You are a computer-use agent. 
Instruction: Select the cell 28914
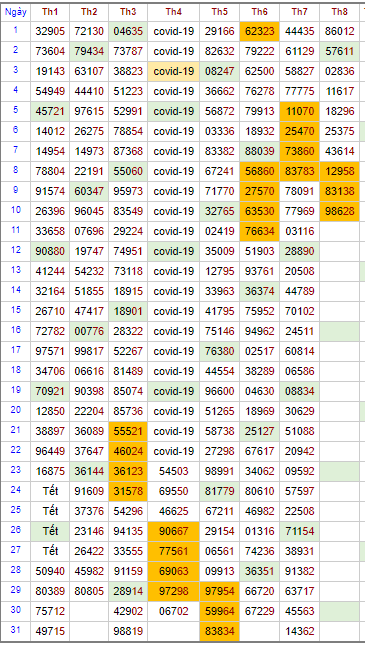(128, 590)
